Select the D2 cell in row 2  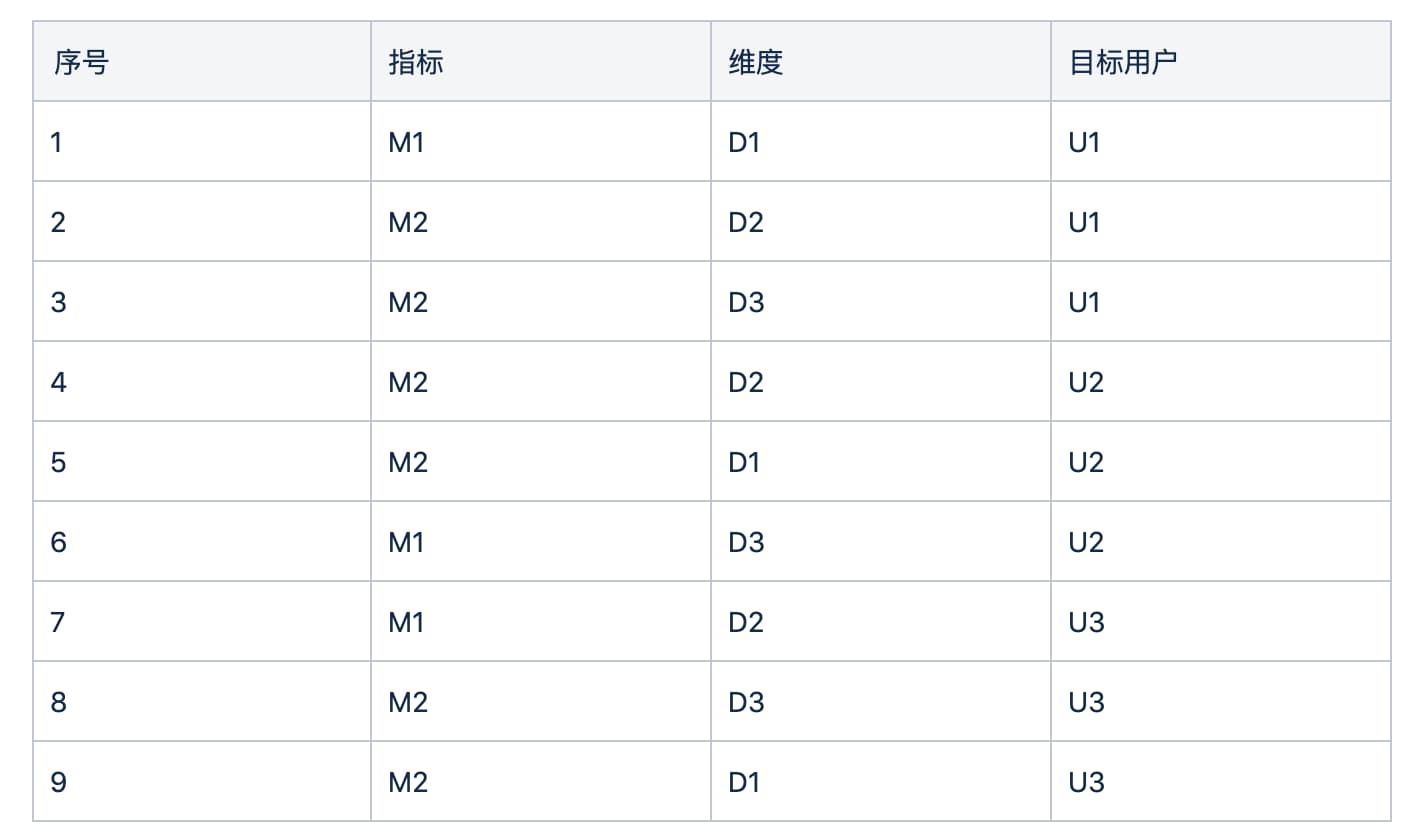point(746,222)
